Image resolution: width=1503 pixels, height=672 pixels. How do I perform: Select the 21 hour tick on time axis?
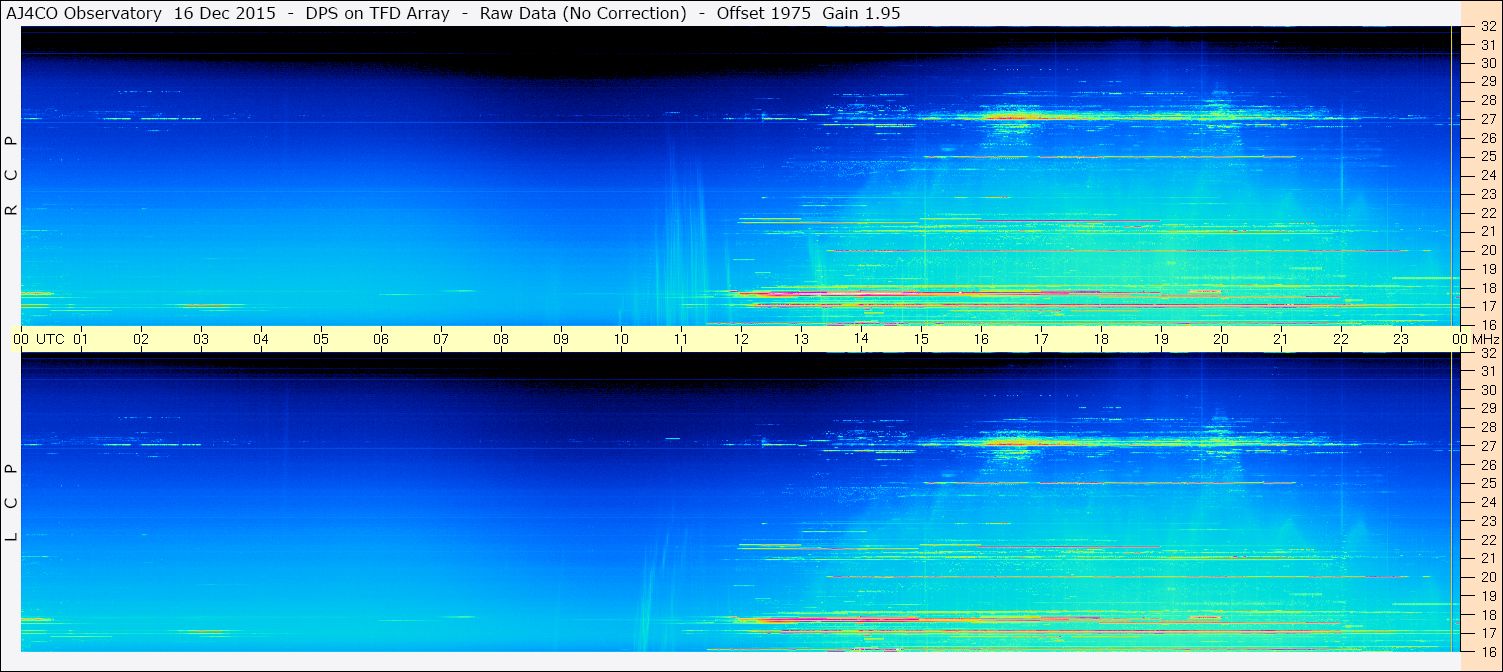click(x=1281, y=339)
